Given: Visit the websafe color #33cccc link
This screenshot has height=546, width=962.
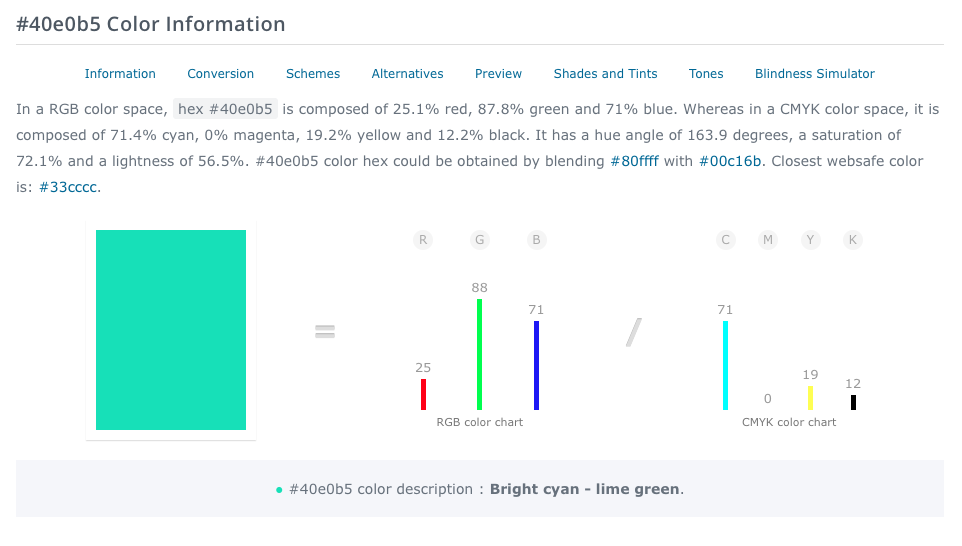Looking at the screenshot, I should pos(68,187).
